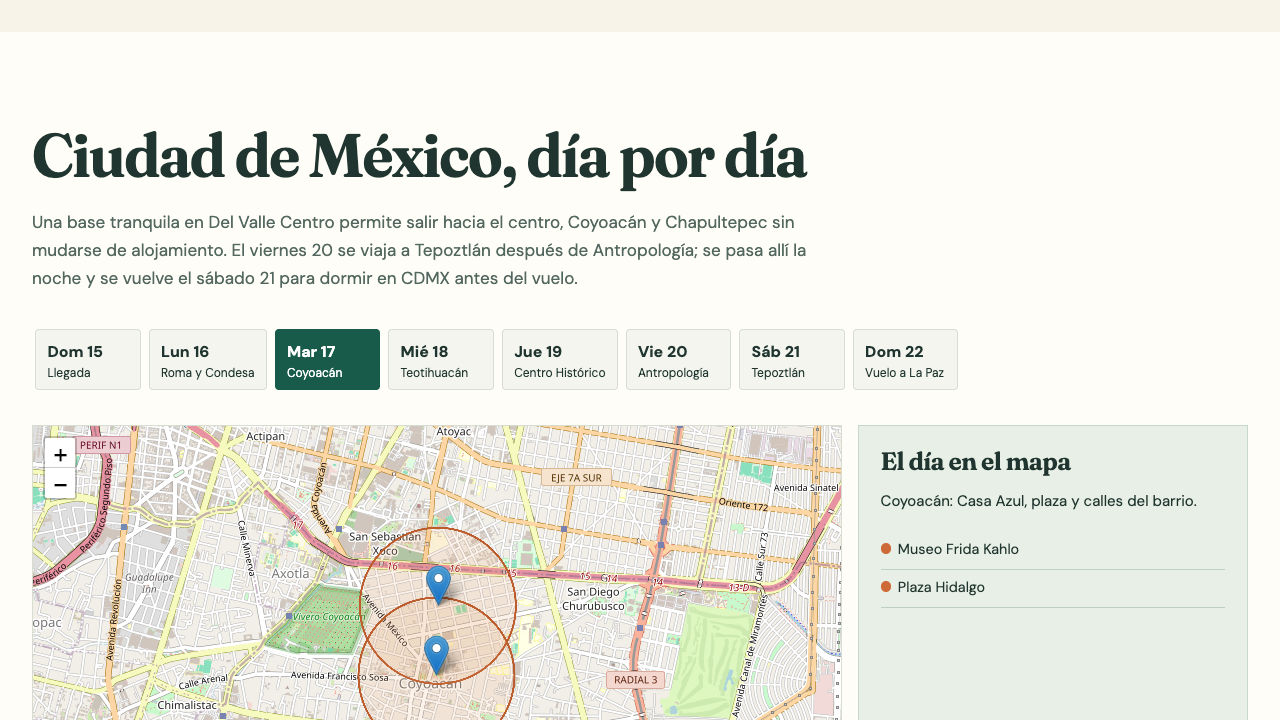The height and width of the screenshot is (720, 1280).
Task: Click the PERIF N1 road label
Action: pos(101,445)
